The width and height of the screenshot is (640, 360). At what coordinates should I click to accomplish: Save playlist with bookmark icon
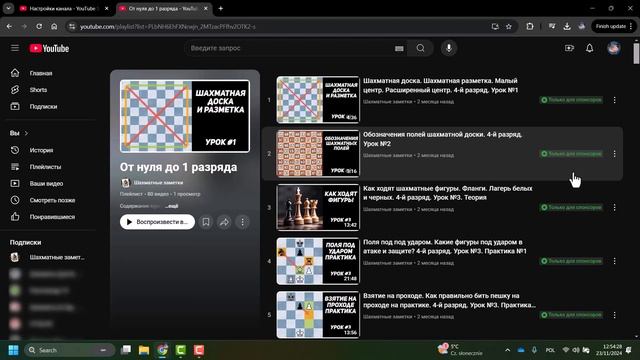(206, 222)
